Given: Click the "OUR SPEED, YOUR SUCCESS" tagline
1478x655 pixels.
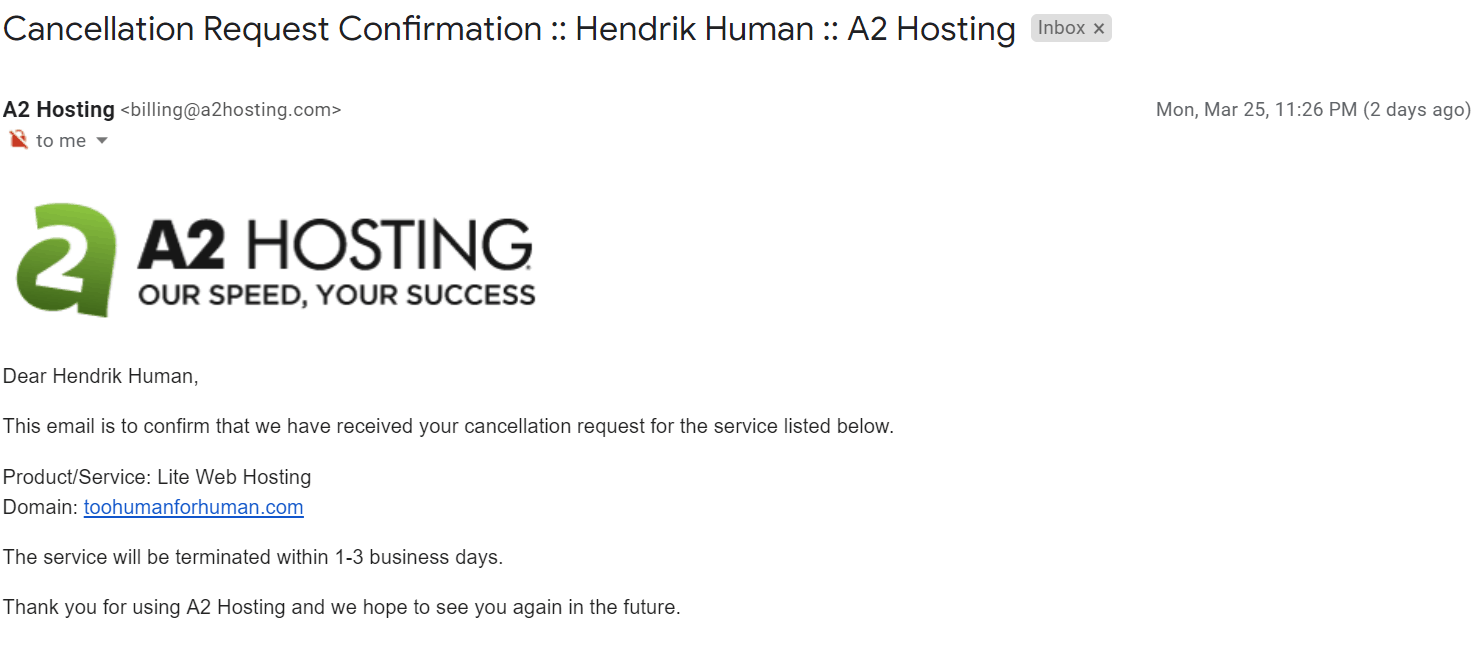Looking at the screenshot, I should 337,295.
